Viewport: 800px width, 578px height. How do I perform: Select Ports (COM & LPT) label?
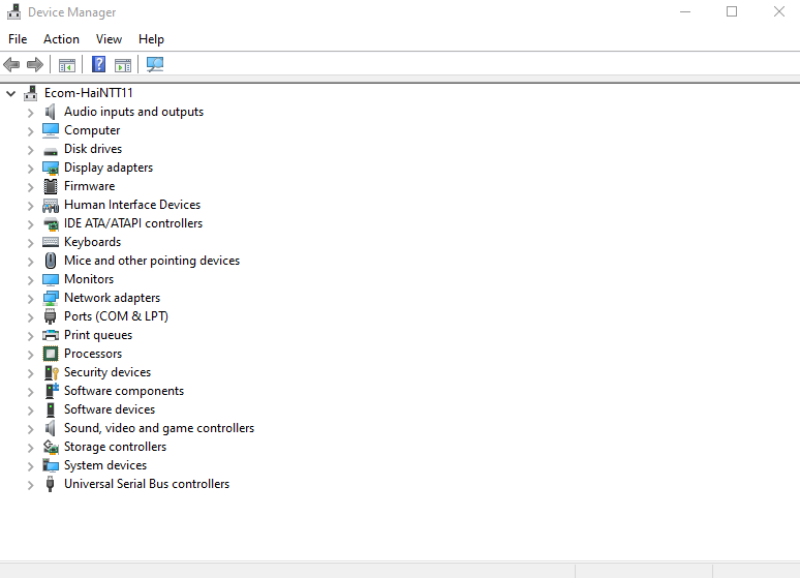tap(116, 316)
